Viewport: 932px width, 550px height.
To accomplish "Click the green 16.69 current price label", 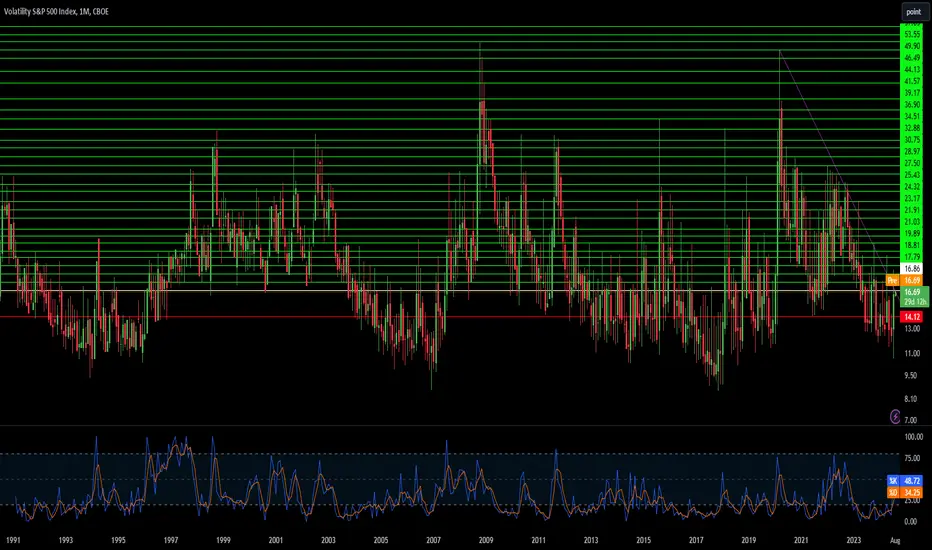I will [x=915, y=292].
